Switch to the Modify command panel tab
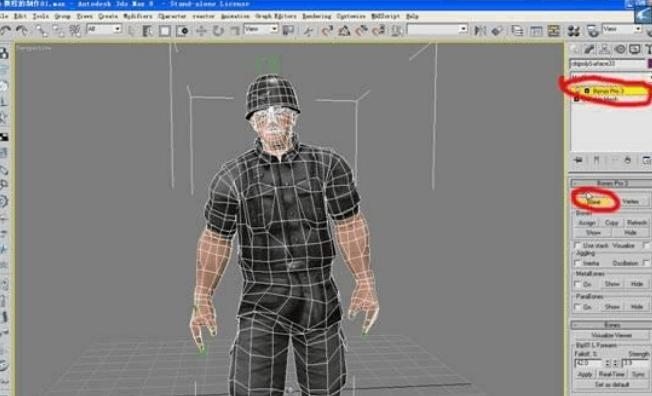 [589, 50]
